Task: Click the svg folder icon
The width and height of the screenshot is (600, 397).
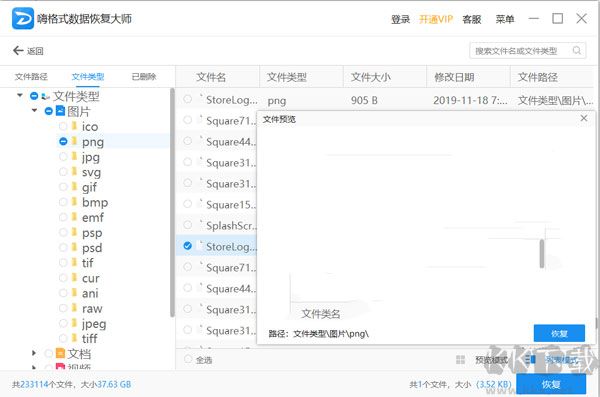Action: 75,172
